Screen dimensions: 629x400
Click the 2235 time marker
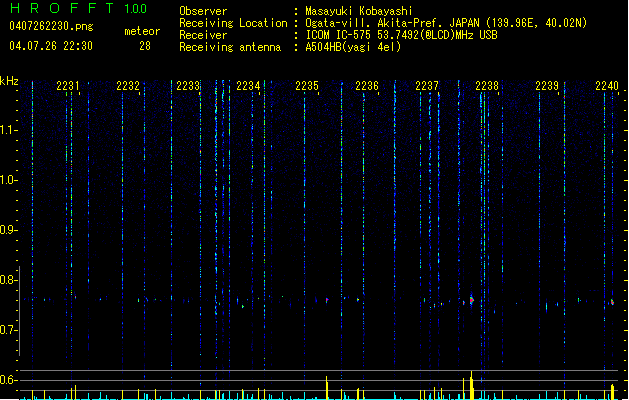click(307, 86)
